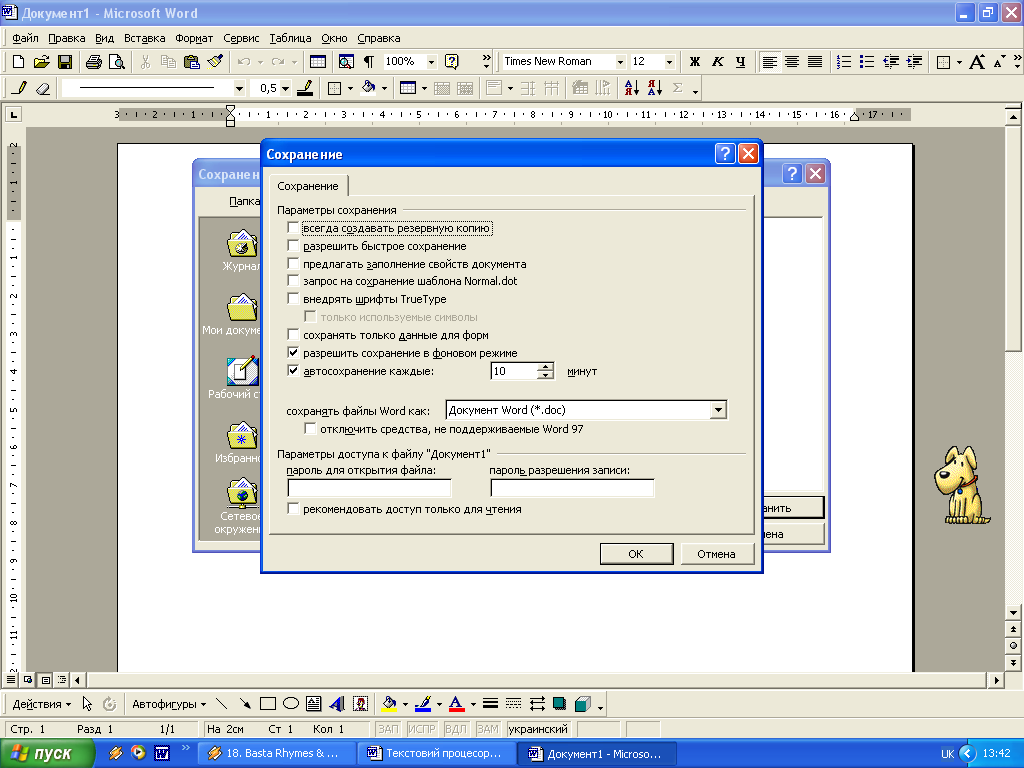Screen dimensions: 1024x768
Task: Select the Rectangle drawing tool
Action: click(268, 703)
